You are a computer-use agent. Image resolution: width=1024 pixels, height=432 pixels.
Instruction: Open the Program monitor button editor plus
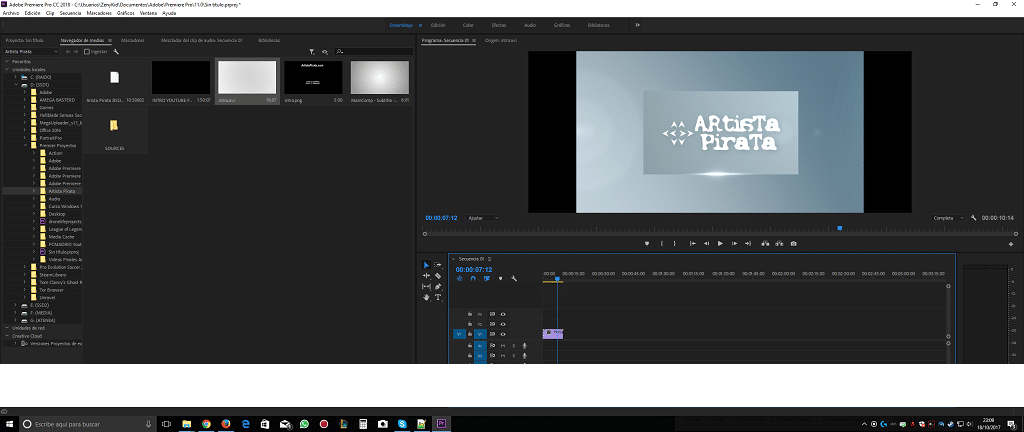1011,244
